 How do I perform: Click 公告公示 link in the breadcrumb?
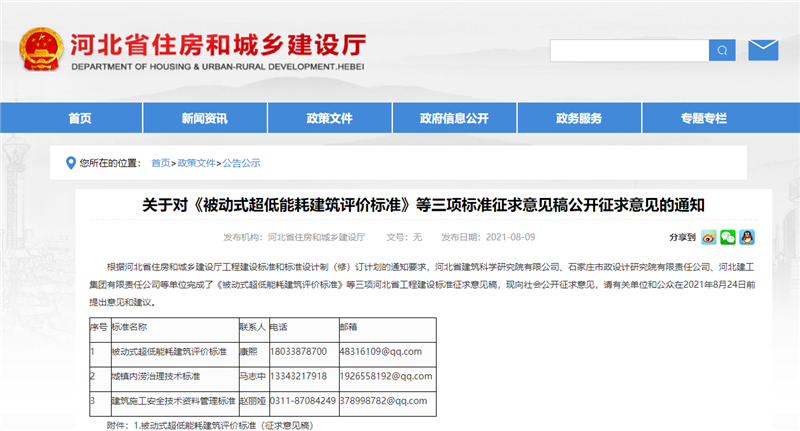[x=241, y=162]
